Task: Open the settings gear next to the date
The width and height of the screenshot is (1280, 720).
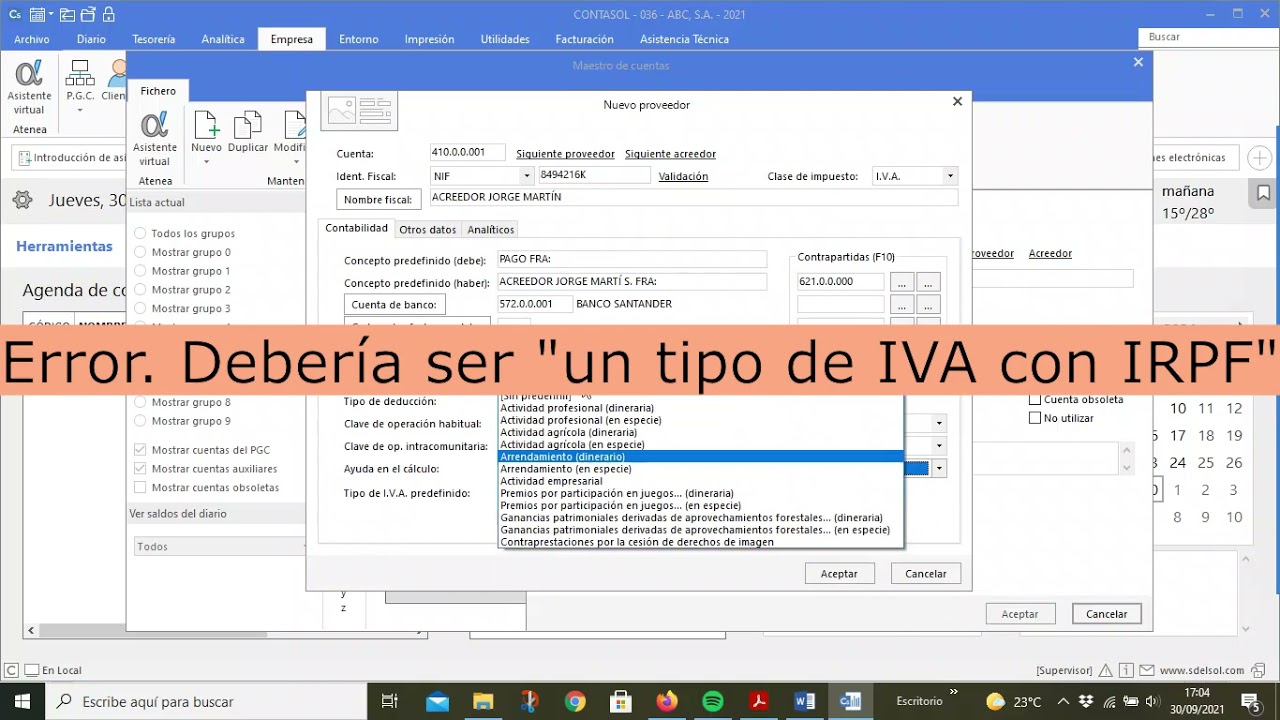Action: 22,200
